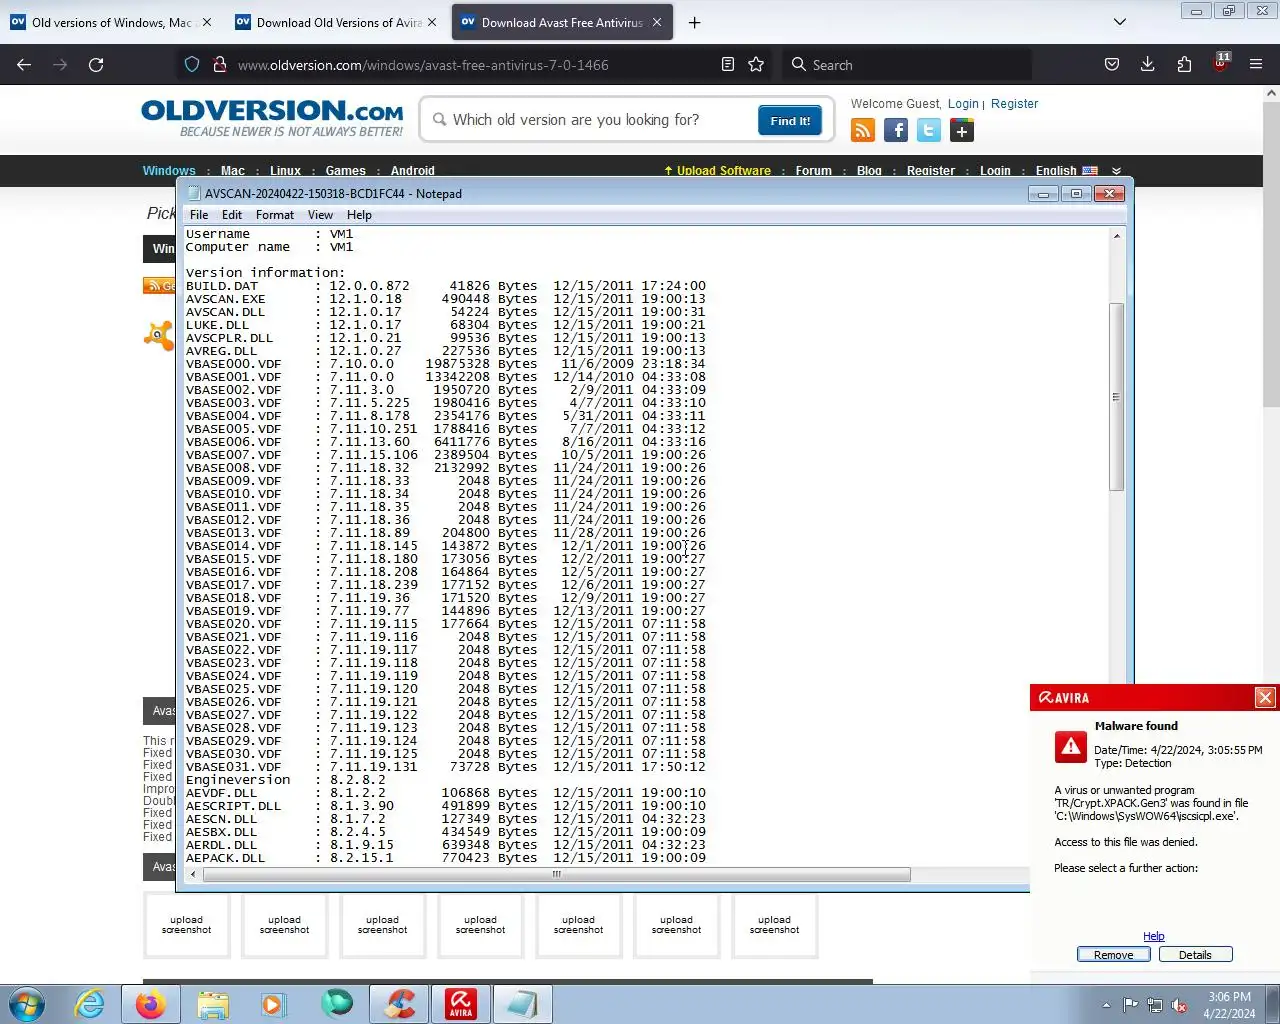Open the Firefox list all tabs dropdown
1280x1024 pixels.
pos(1120,22)
